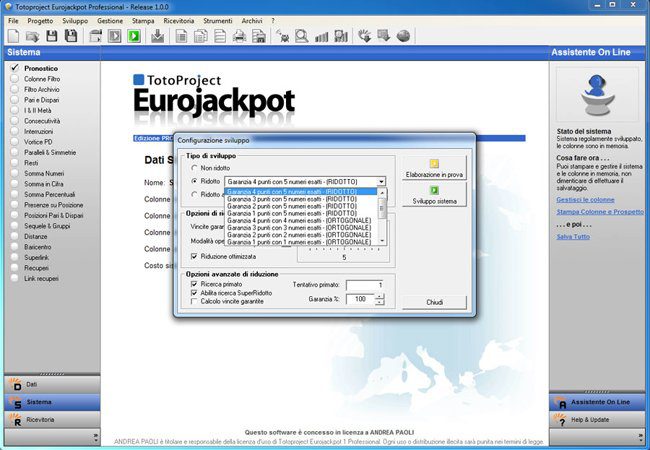Viewport: 650px width, 450px height.
Task: Open the File menu
Action: pos(13,21)
